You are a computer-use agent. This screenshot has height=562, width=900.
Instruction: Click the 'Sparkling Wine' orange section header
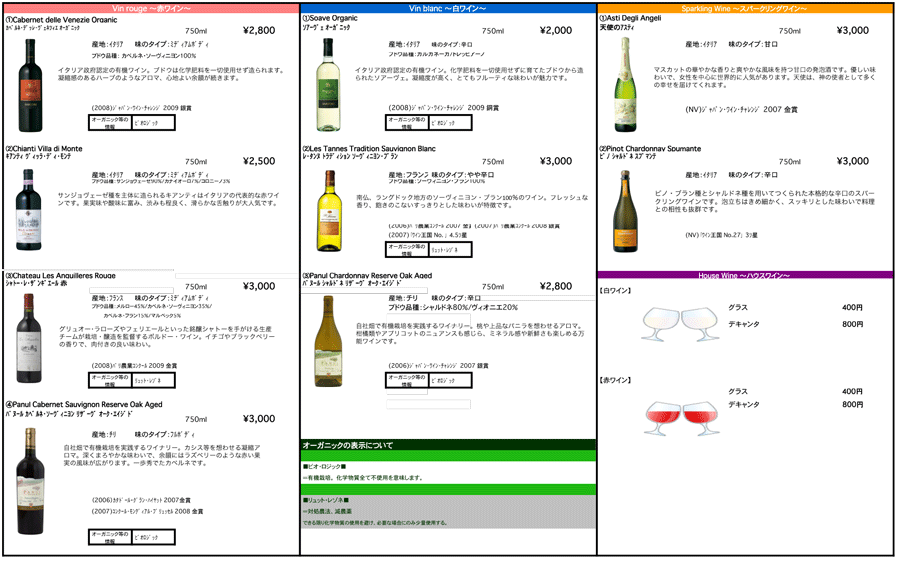pos(744,9)
